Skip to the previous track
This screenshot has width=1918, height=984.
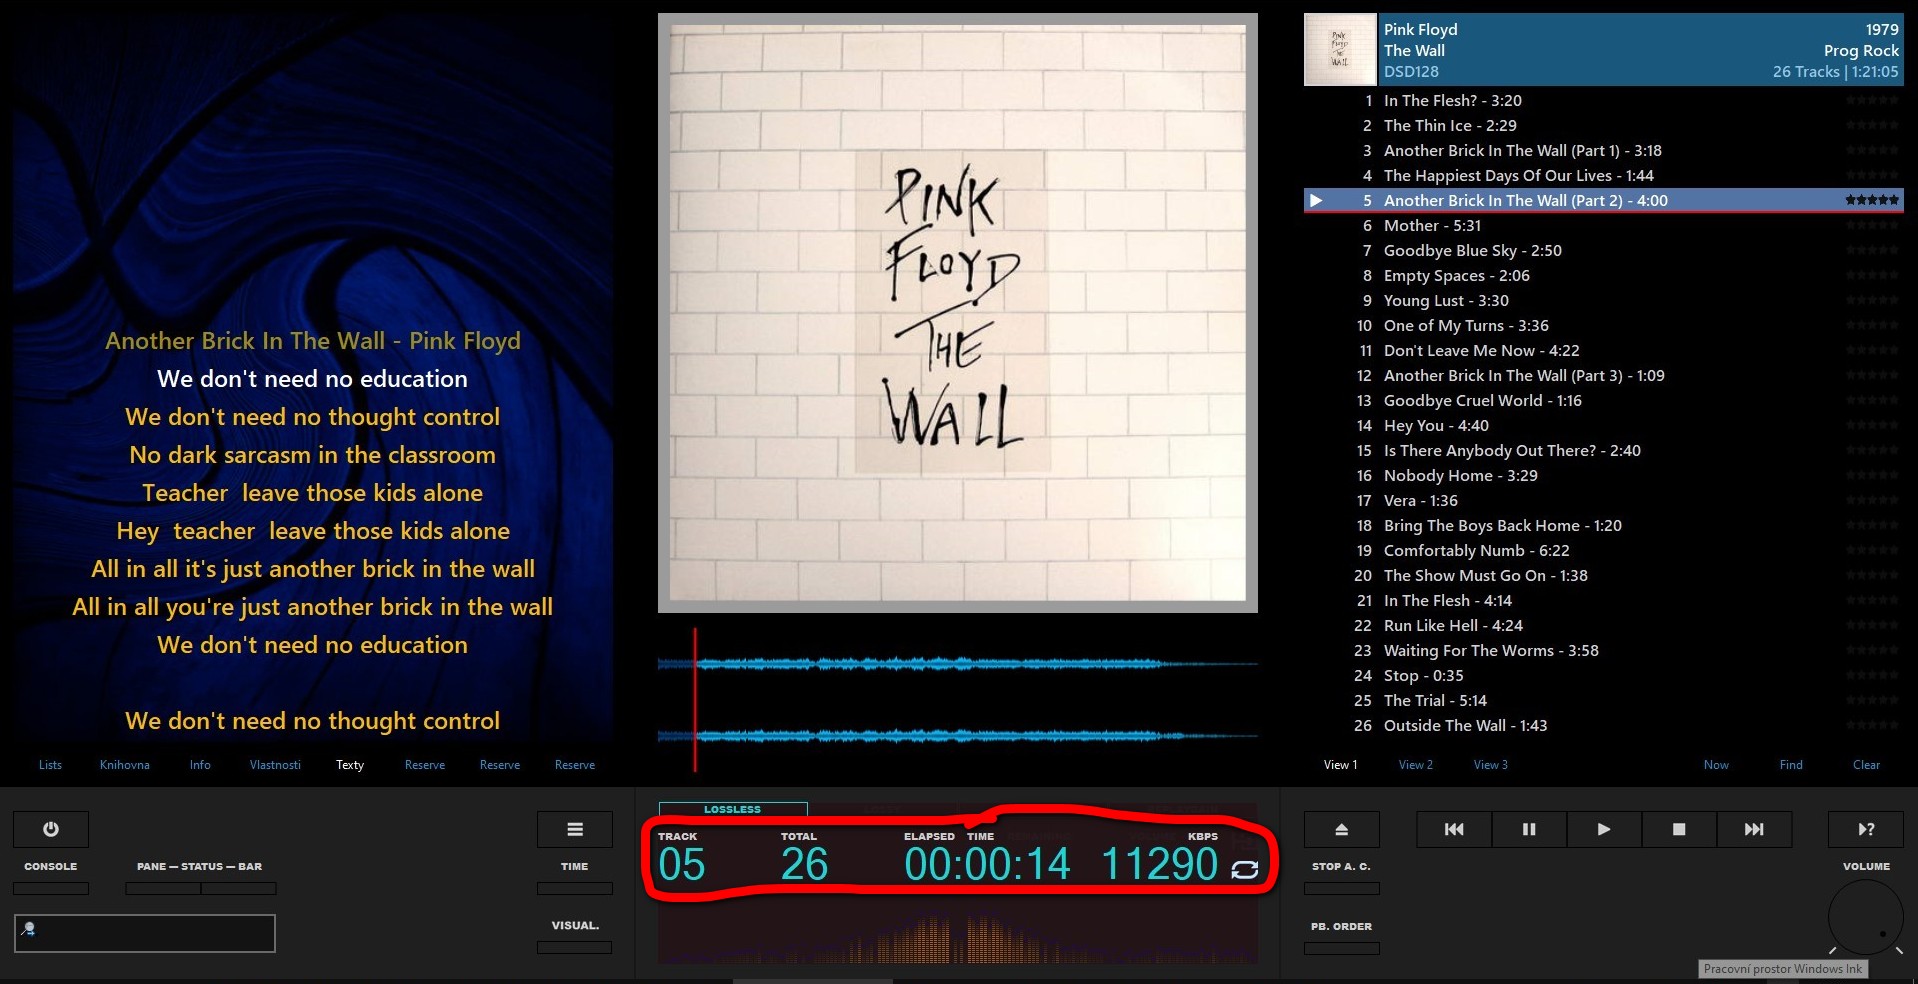point(1454,829)
